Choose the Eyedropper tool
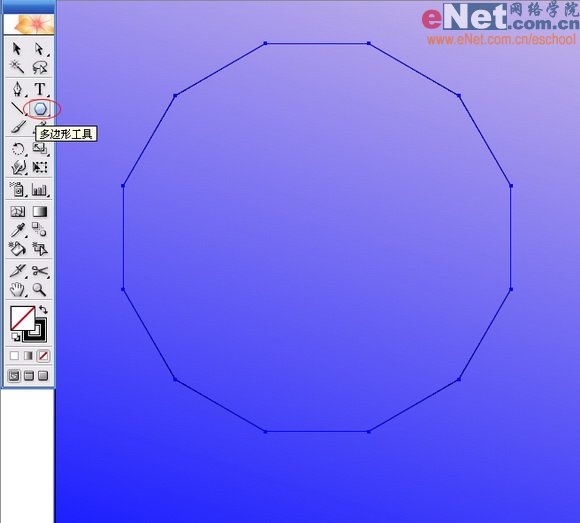Screen dimensions: 580x523 18,230
